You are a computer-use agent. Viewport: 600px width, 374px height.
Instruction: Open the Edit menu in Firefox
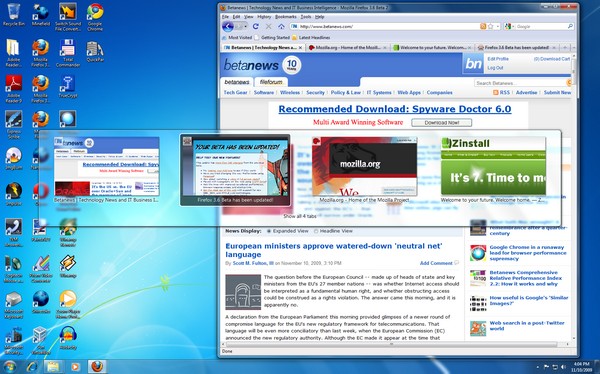[236, 17]
